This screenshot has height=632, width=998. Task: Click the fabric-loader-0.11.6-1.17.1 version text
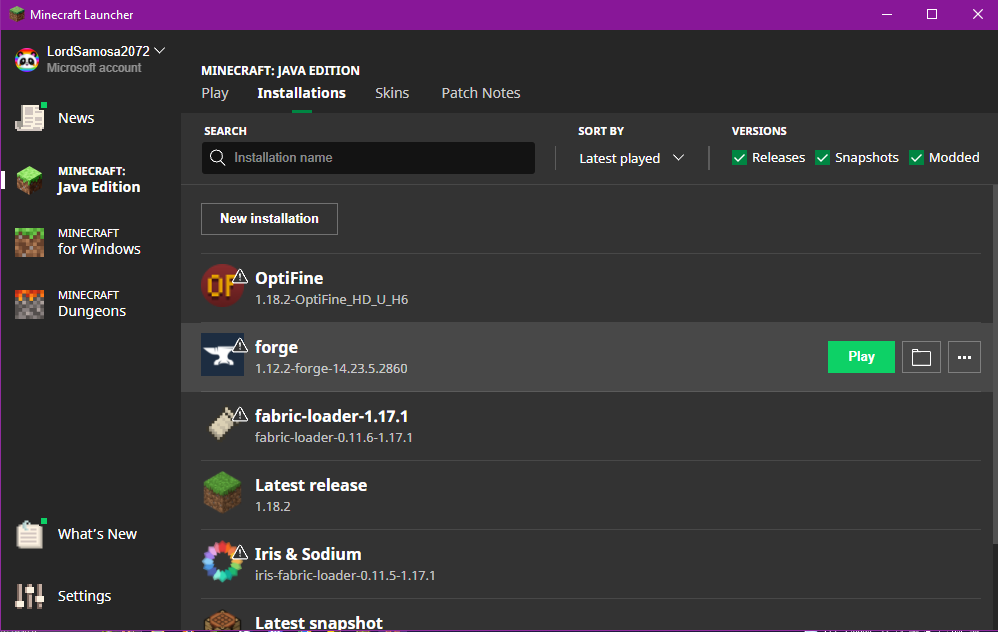click(x=334, y=437)
